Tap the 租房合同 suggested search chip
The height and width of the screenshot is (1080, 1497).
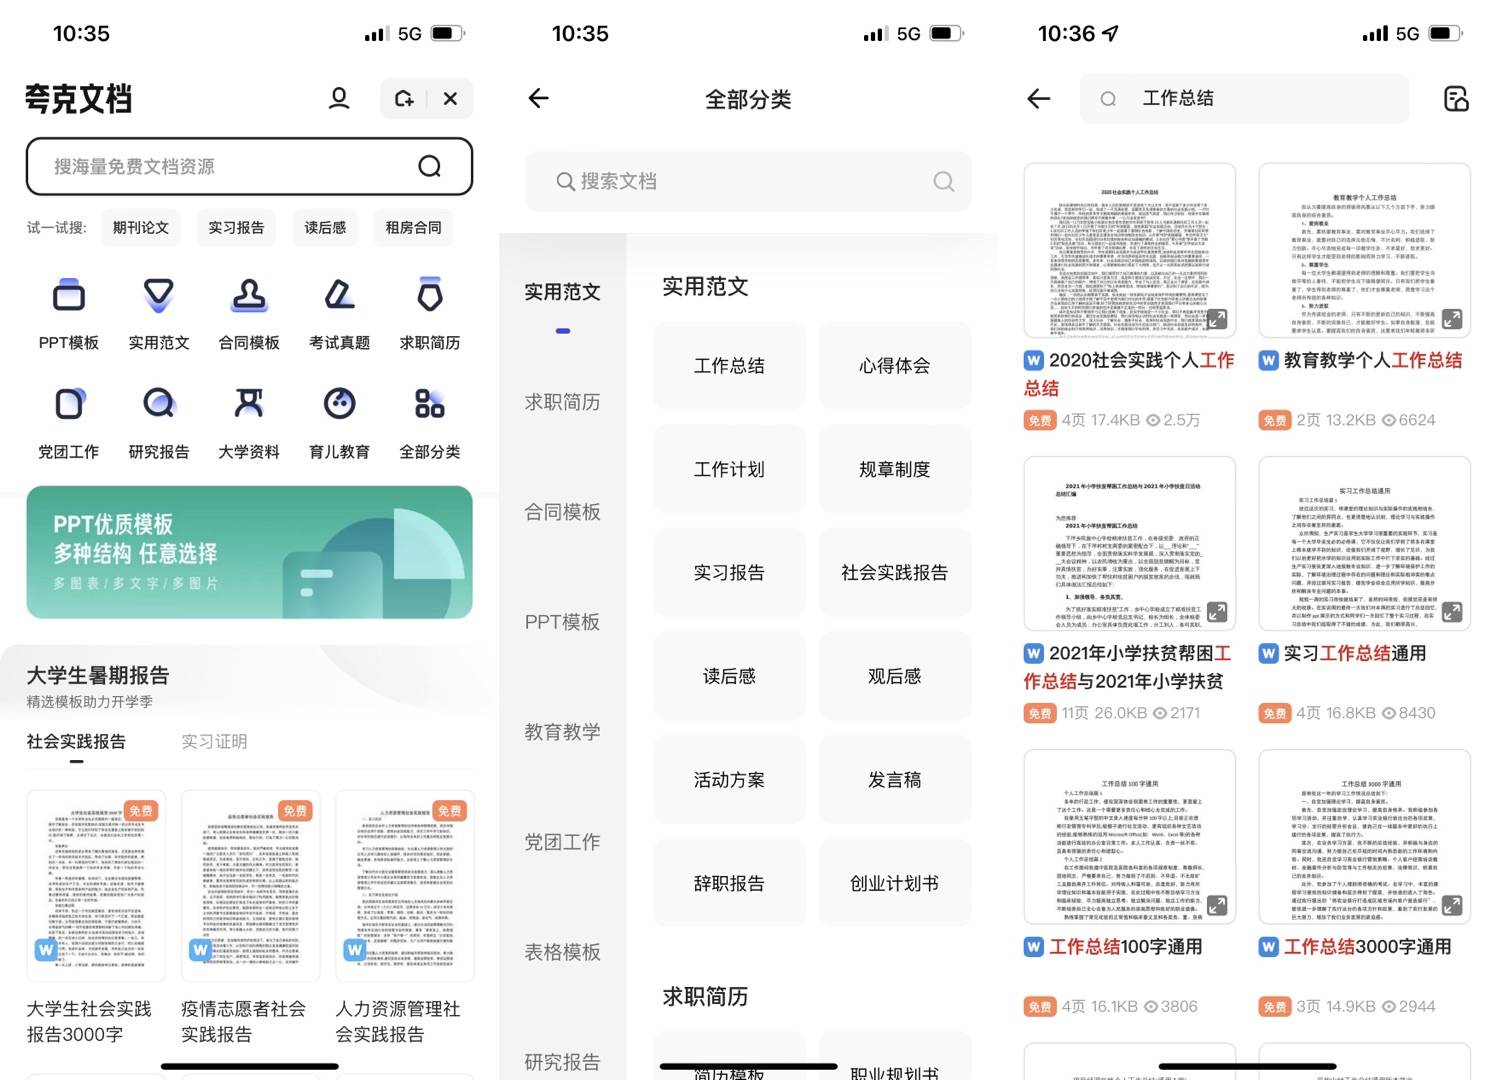pyautogui.click(x=412, y=227)
